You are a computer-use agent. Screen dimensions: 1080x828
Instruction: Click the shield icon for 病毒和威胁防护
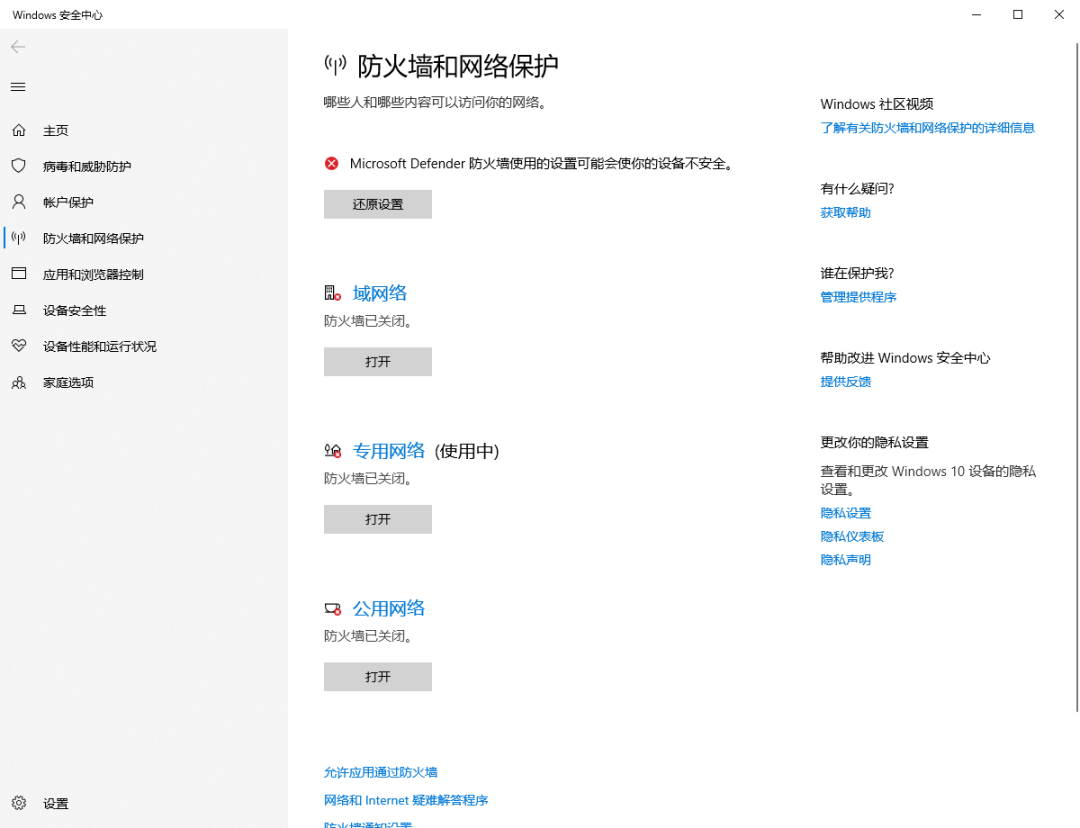click(x=19, y=166)
